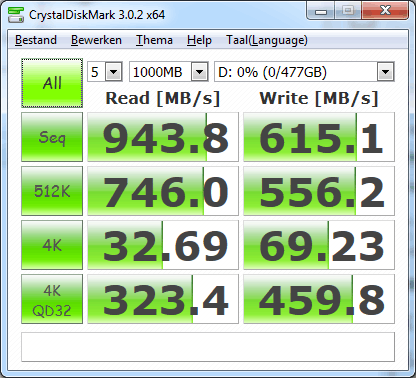This screenshot has width=416, height=378.
Task: Open the Thema menu
Action: click(x=154, y=40)
